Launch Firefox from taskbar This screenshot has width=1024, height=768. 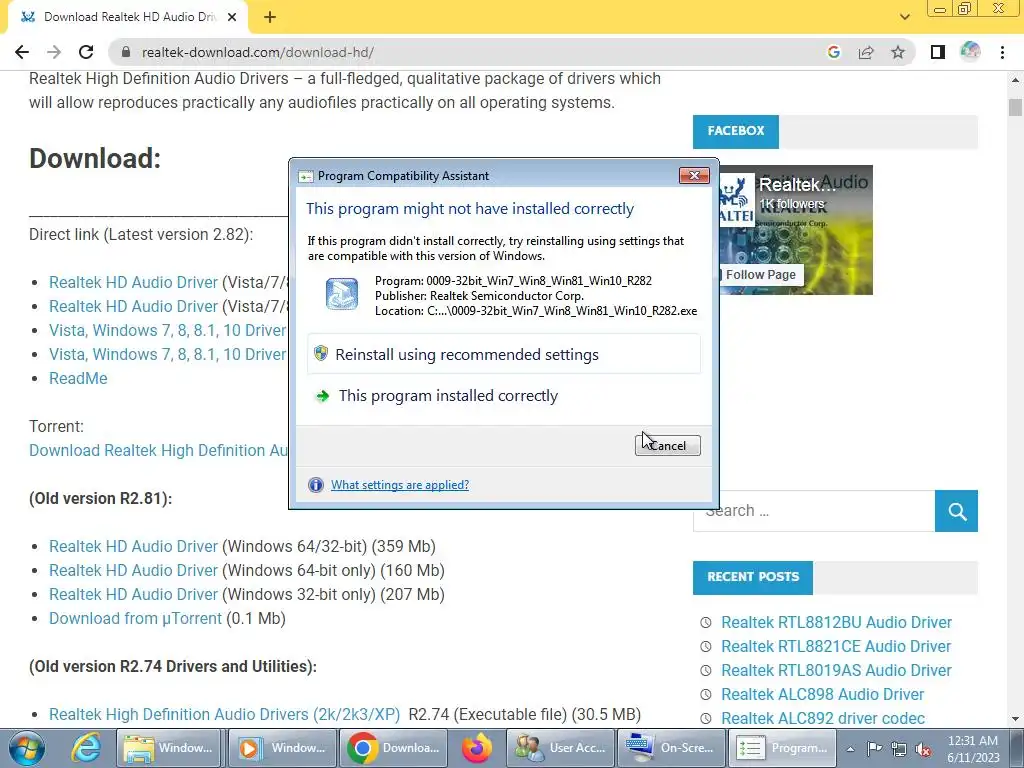coord(477,748)
